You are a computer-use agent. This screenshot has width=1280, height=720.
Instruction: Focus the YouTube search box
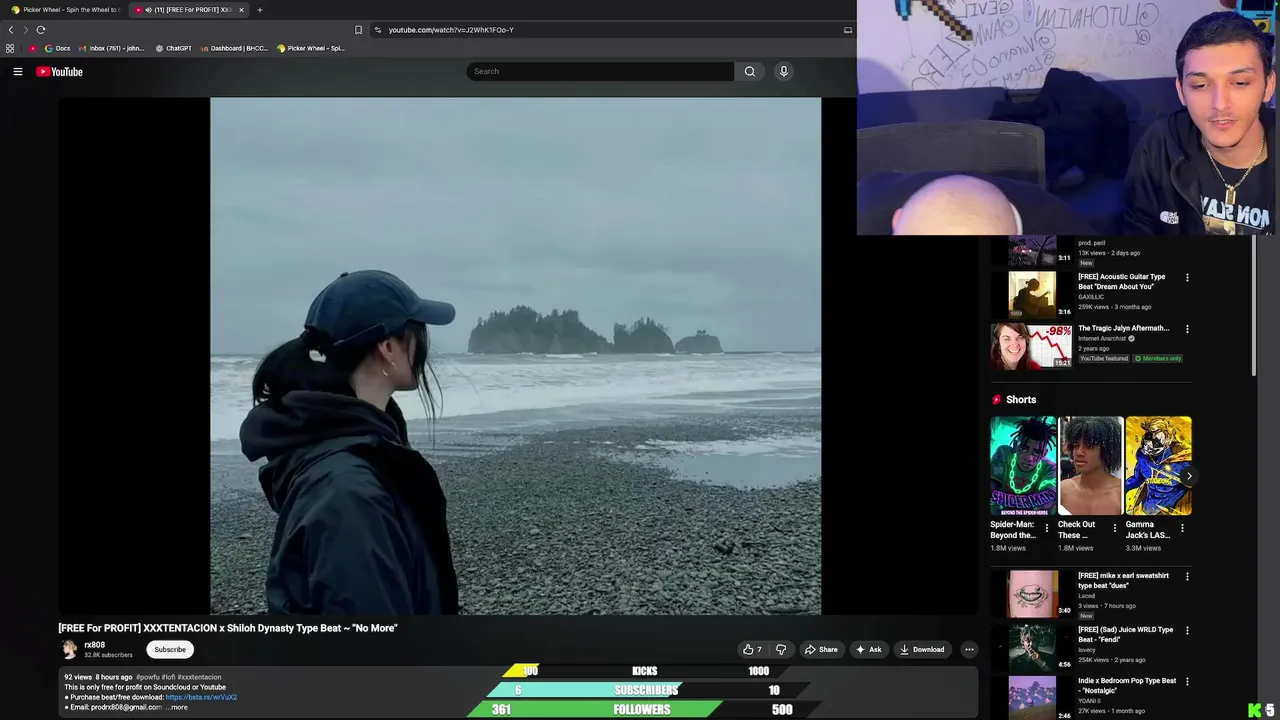[600, 71]
